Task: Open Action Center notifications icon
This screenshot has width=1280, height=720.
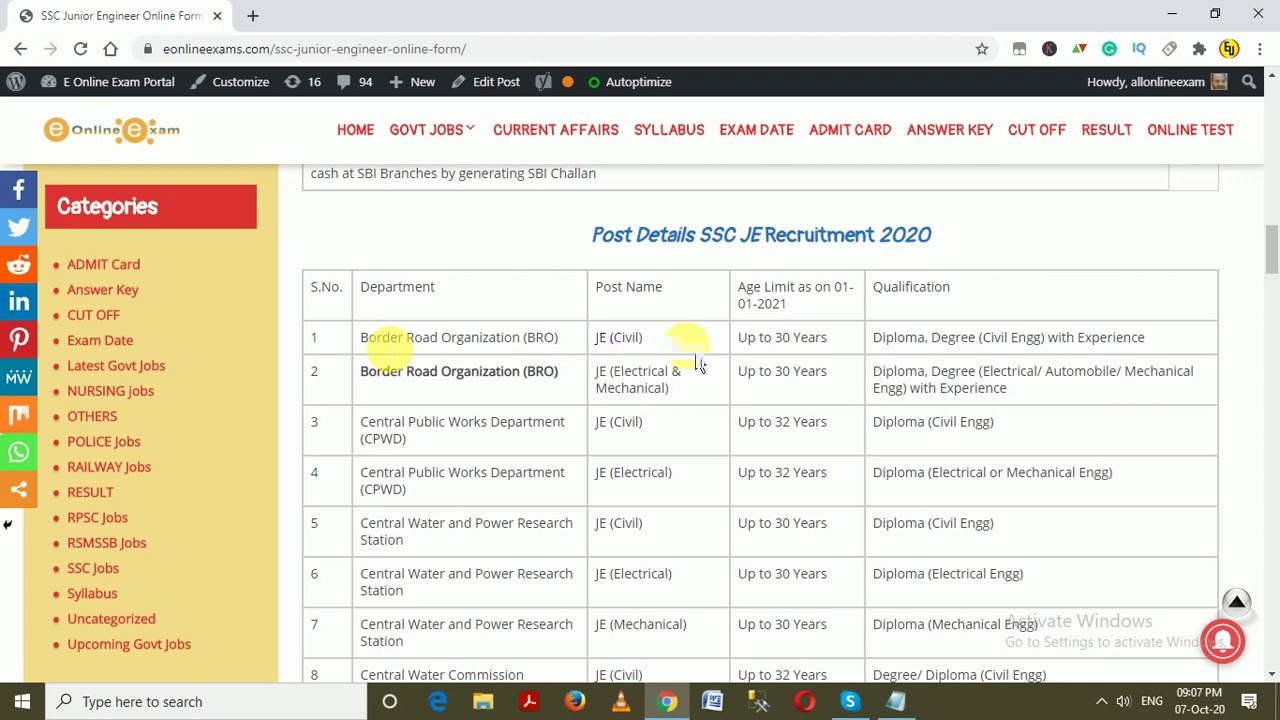Action: (x=1250, y=702)
